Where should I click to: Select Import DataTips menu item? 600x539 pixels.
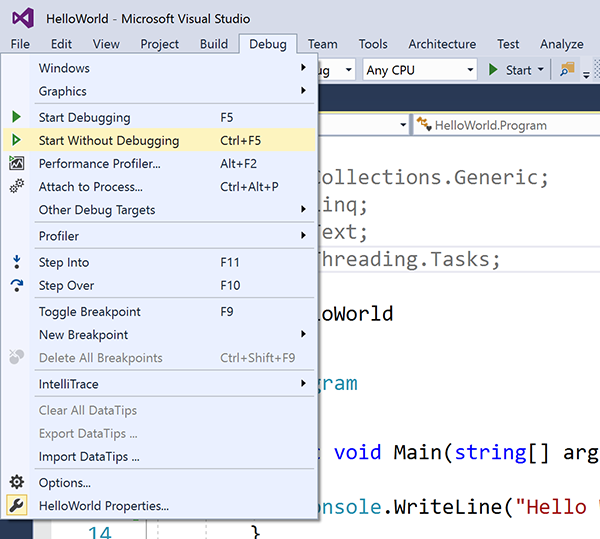[159, 456]
